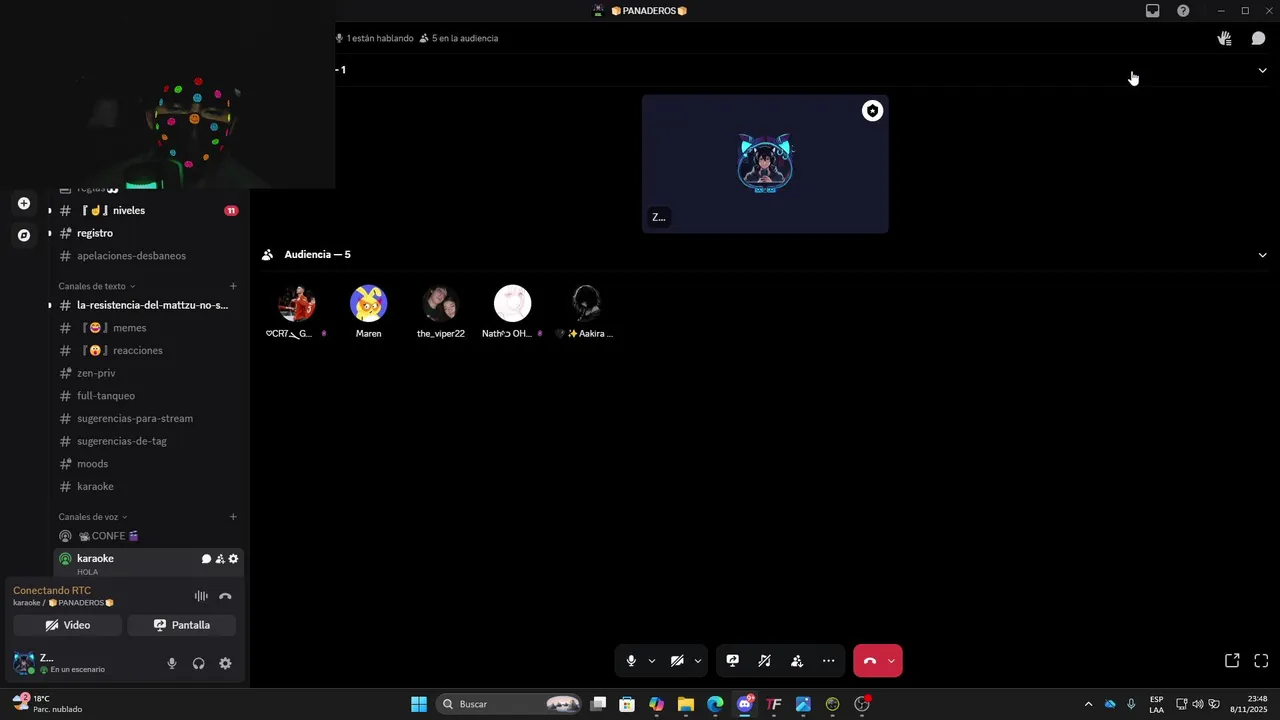Toggle camera in bottom control bar
Viewport: 1280px width, 720px height.
tap(677, 661)
